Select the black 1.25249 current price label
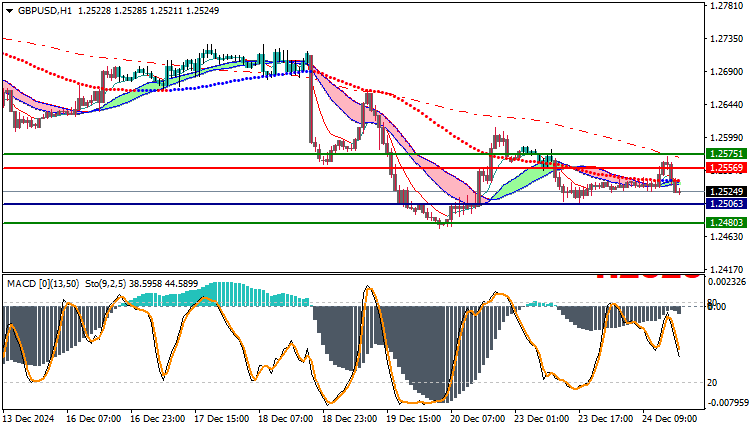Viewport: 750px width, 430px height. [x=726, y=192]
